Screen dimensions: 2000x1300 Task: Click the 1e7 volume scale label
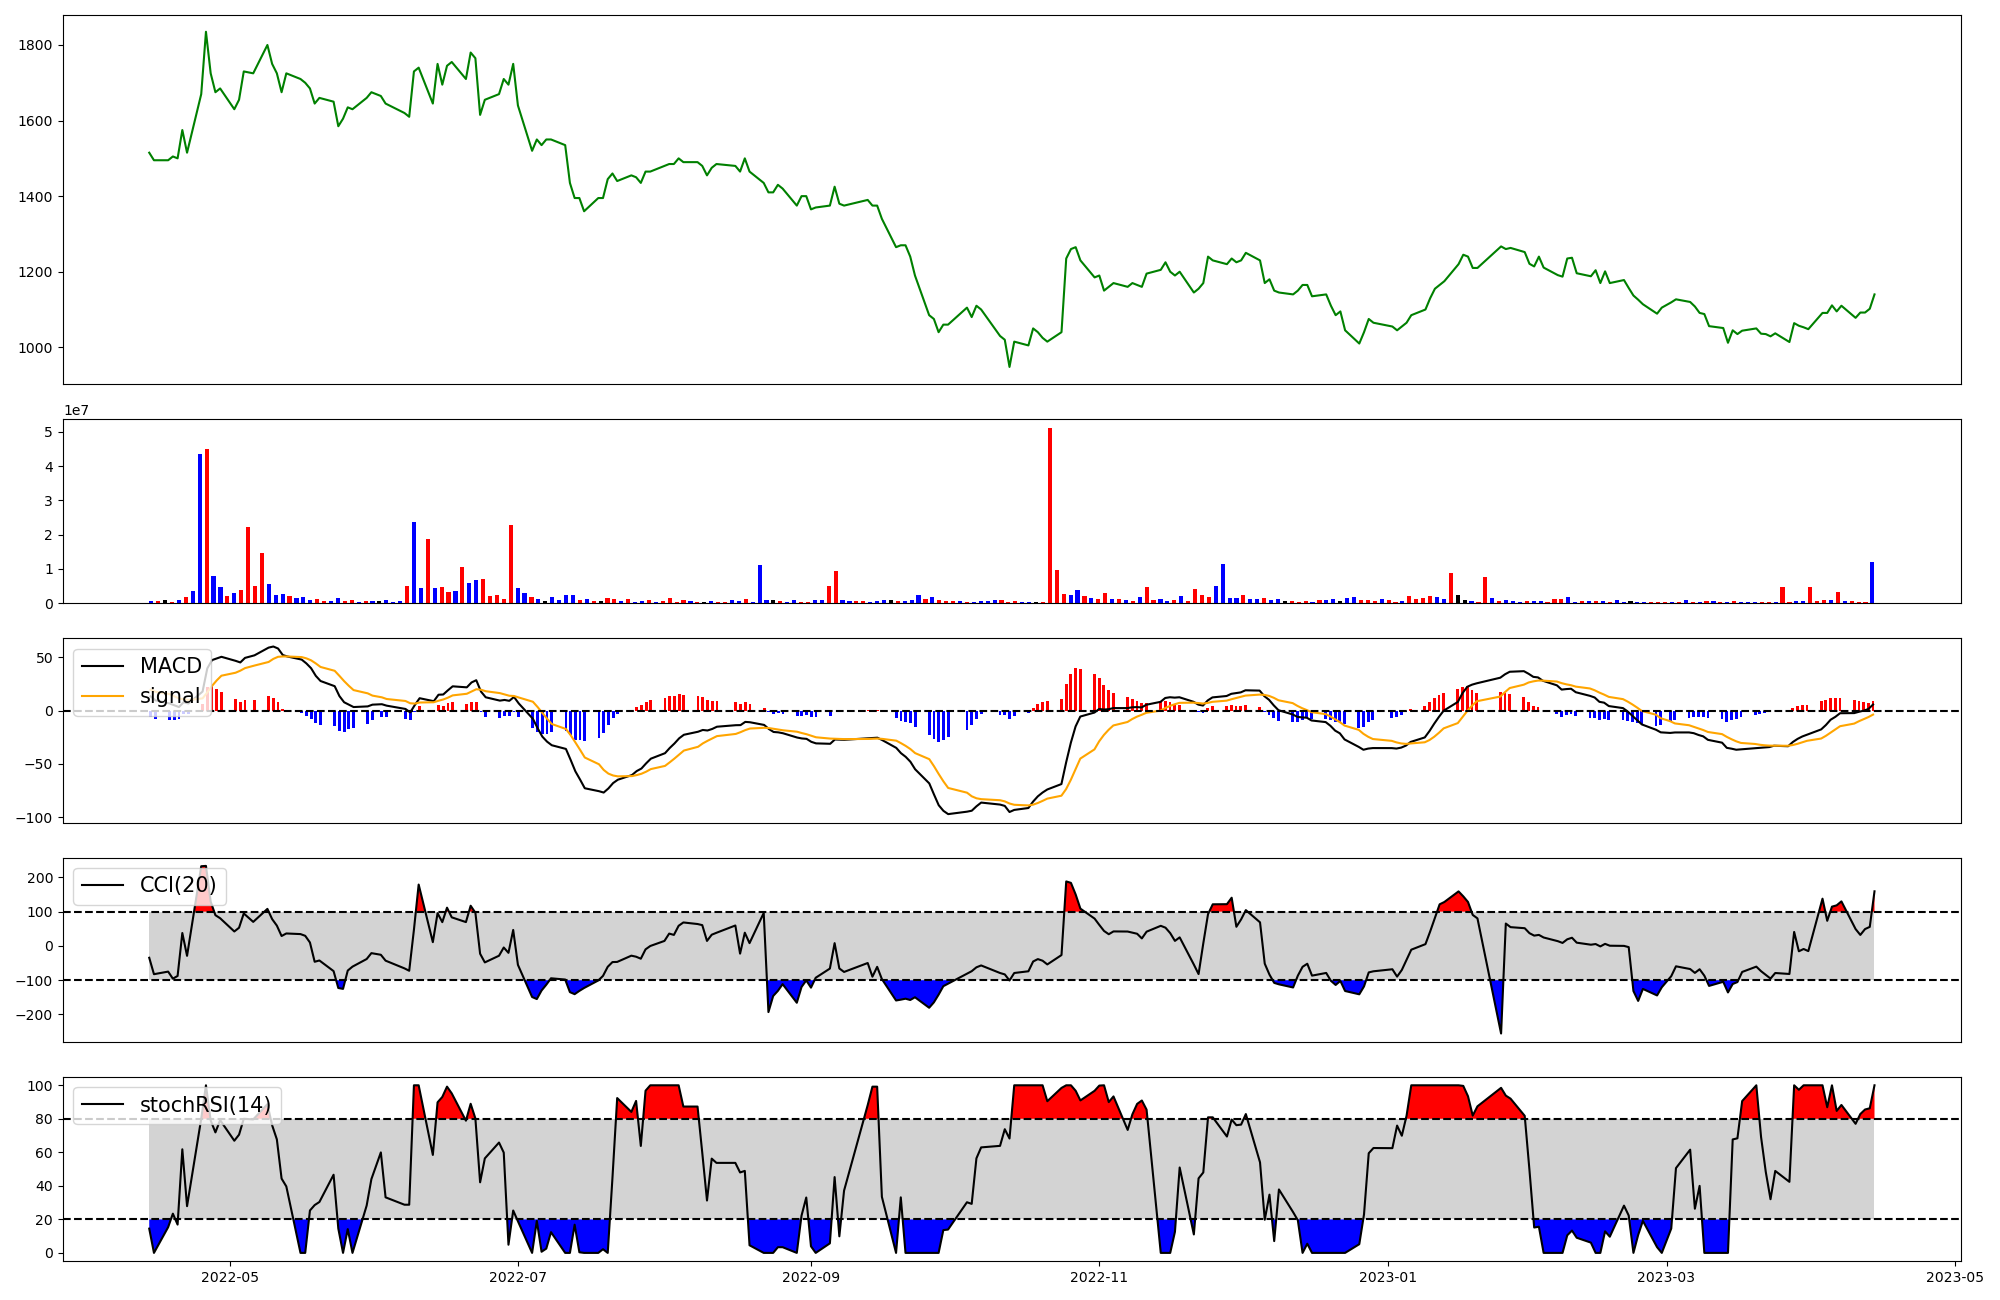(77, 410)
